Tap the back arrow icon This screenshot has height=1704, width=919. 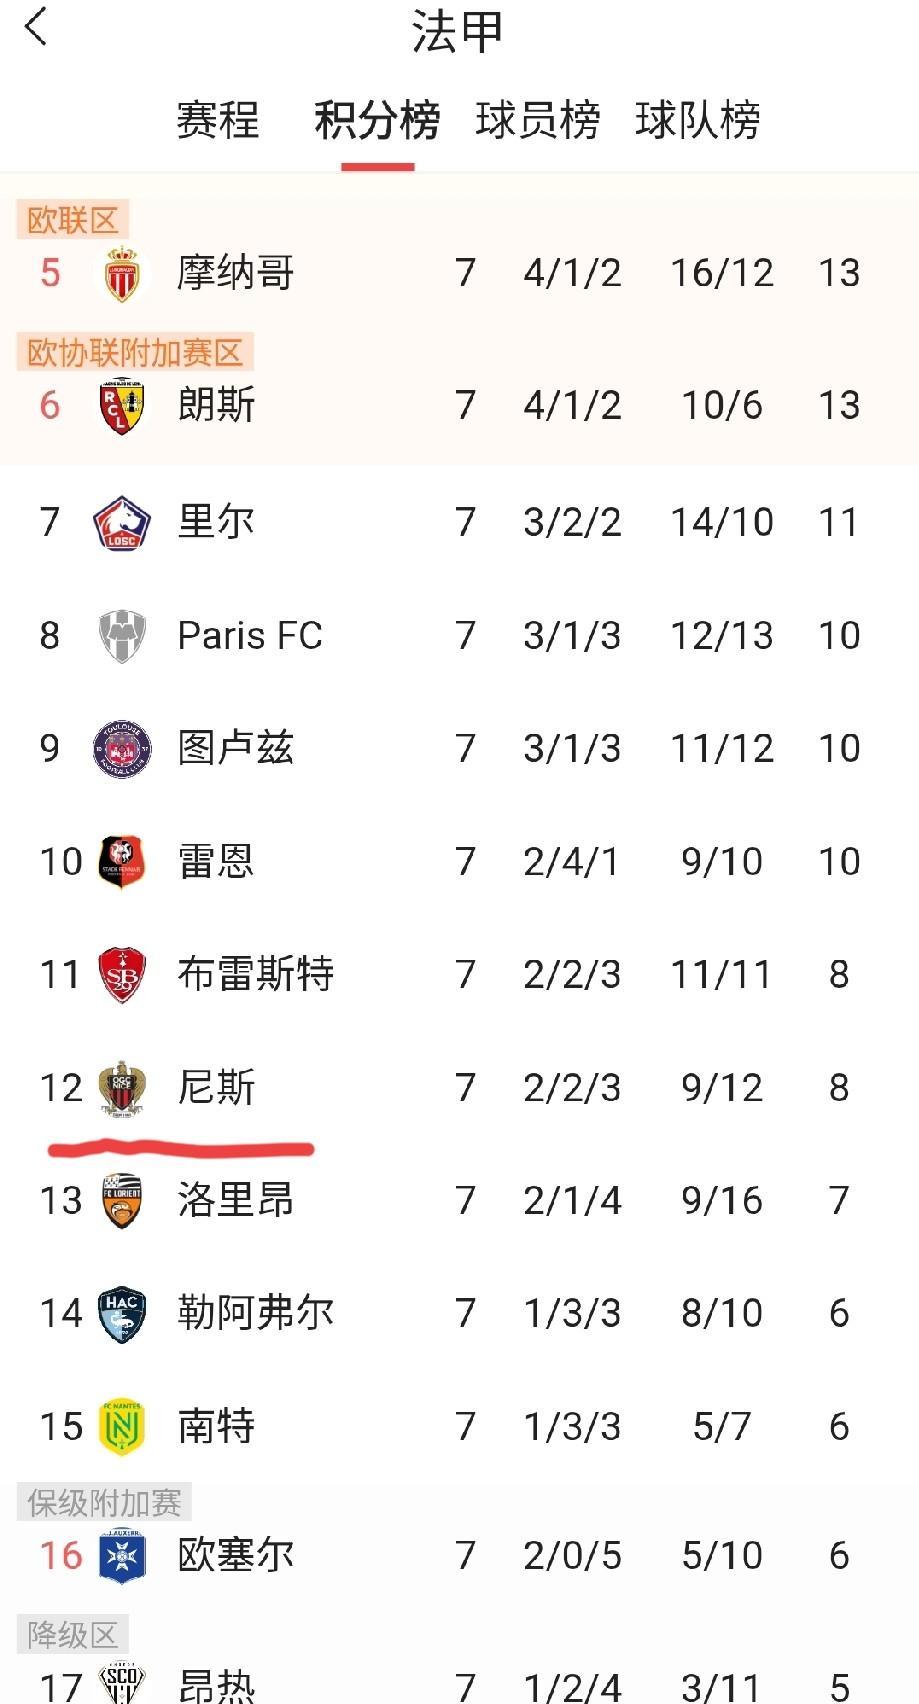click(36, 27)
